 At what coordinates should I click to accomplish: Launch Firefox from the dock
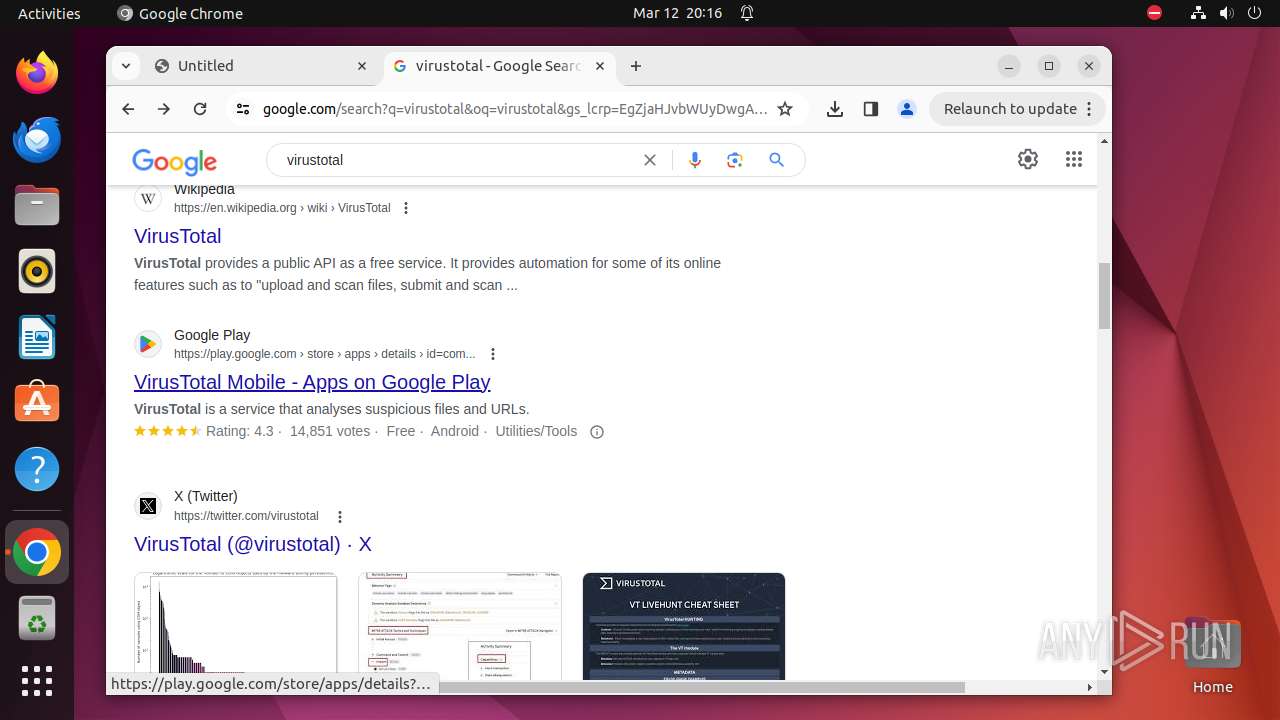click(x=37, y=73)
